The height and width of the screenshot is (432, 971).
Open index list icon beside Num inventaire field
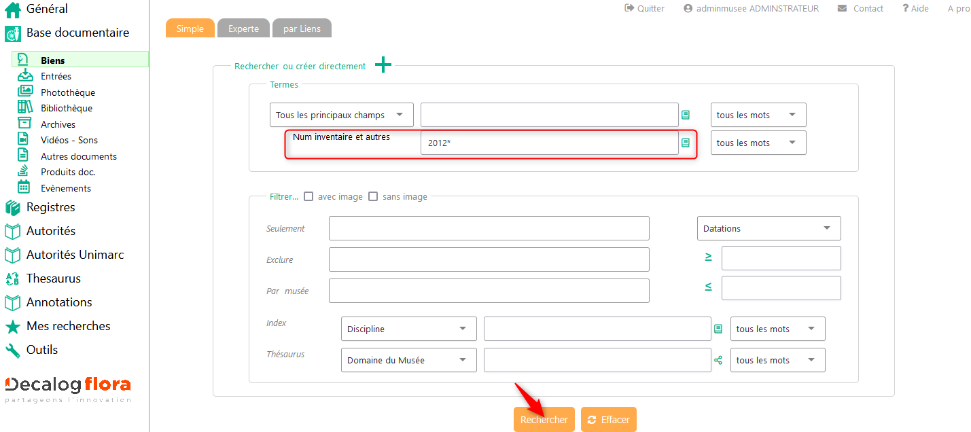point(686,143)
